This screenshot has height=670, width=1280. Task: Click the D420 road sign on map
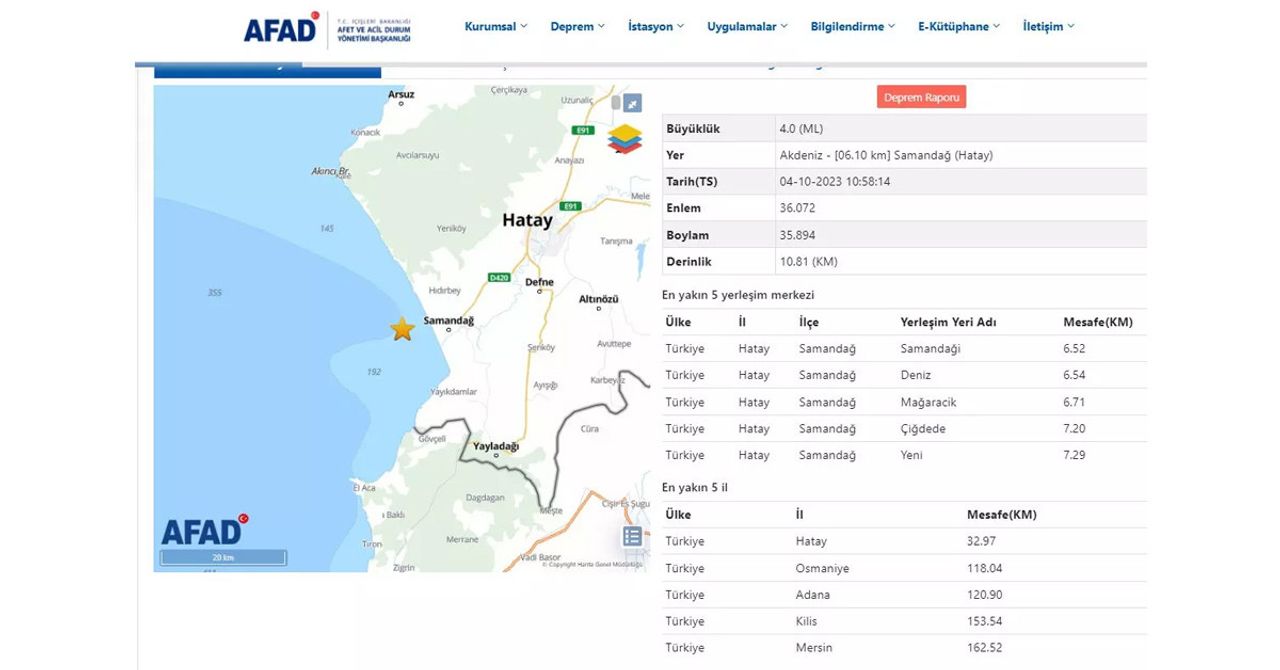499,277
